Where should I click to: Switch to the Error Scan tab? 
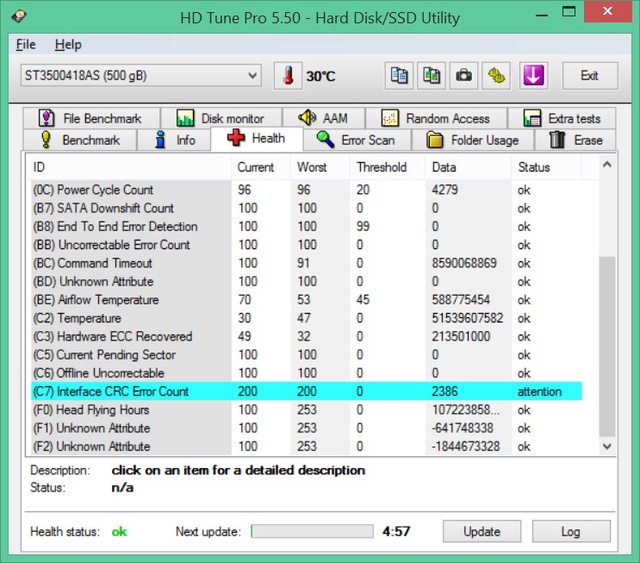point(357,140)
